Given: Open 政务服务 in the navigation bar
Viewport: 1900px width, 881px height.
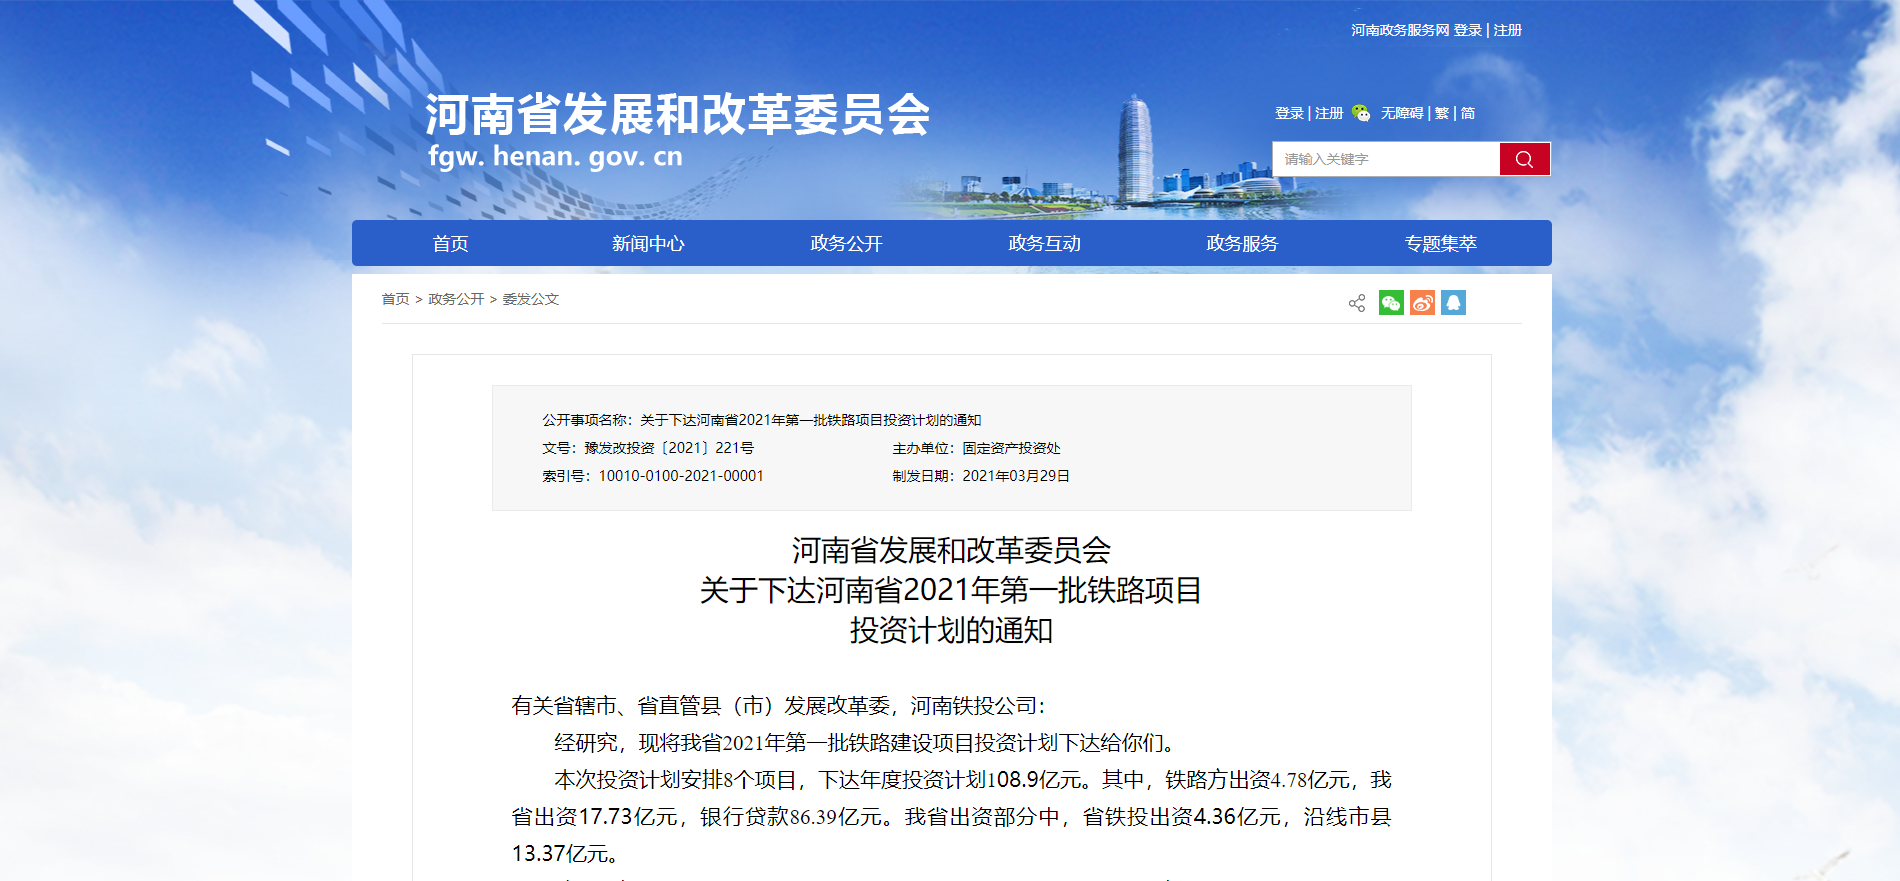Looking at the screenshot, I should [x=1242, y=244].
